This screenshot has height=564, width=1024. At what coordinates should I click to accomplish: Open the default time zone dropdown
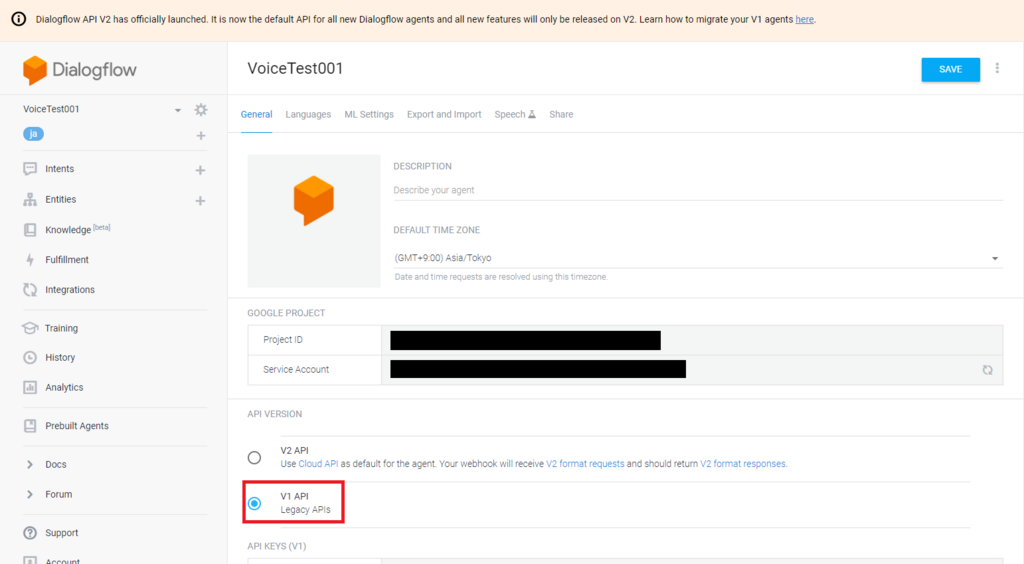697,258
